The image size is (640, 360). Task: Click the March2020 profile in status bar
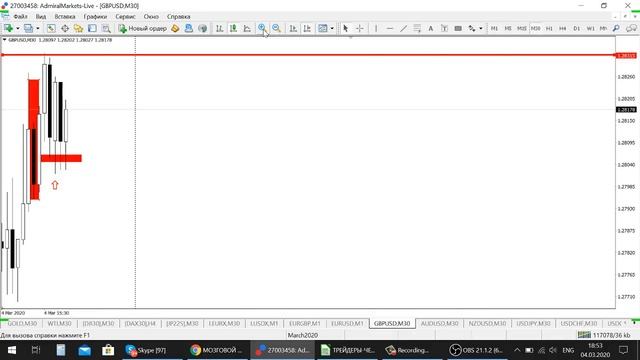coord(302,335)
